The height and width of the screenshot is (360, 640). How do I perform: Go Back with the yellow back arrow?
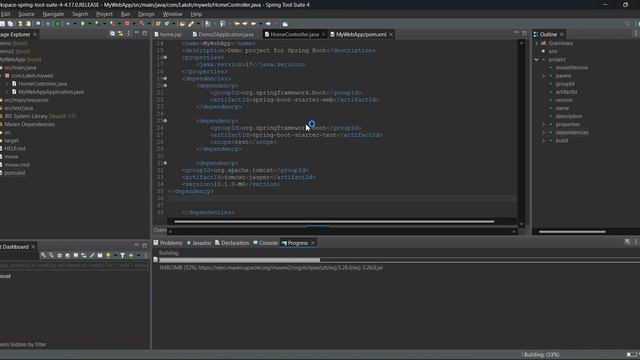point(253,24)
